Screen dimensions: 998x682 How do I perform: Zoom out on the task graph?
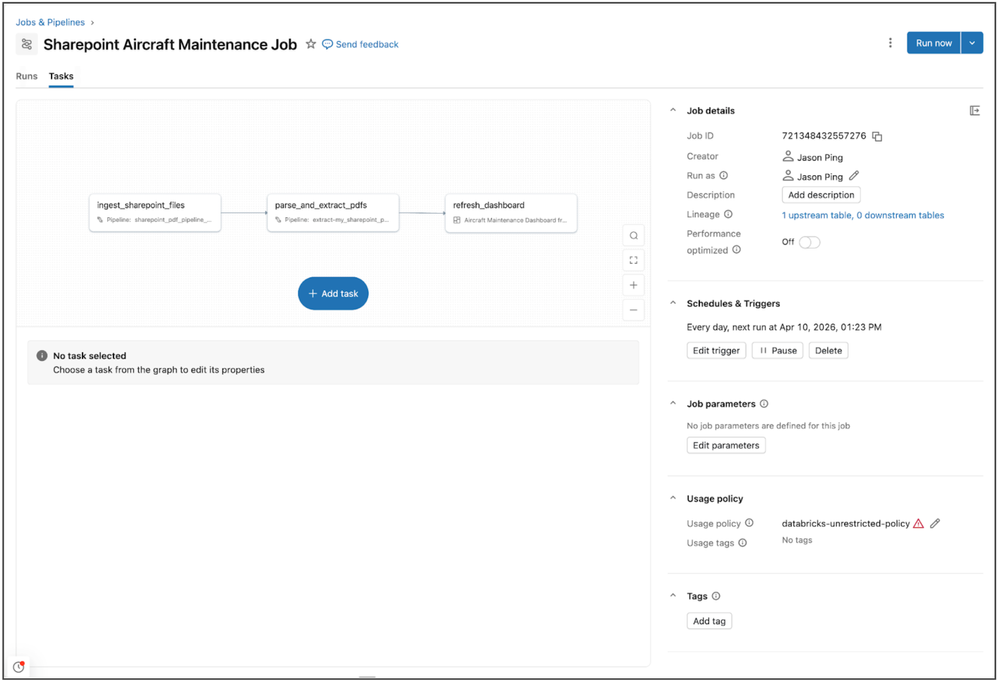[x=633, y=310]
